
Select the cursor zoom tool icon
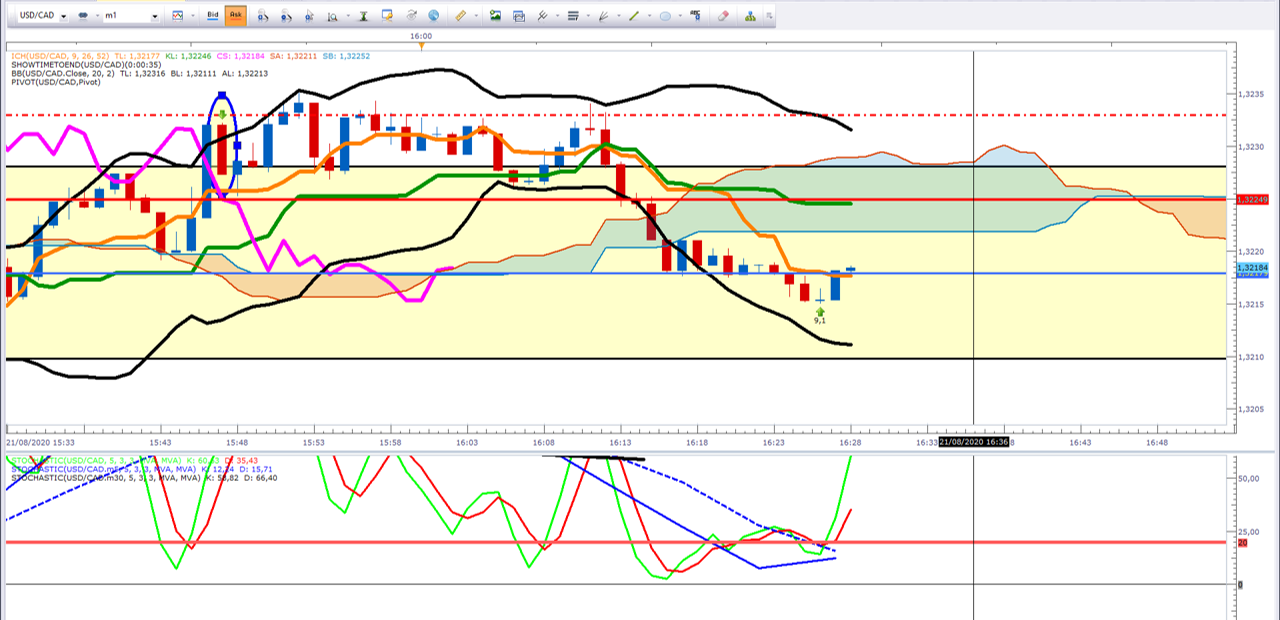pos(309,16)
